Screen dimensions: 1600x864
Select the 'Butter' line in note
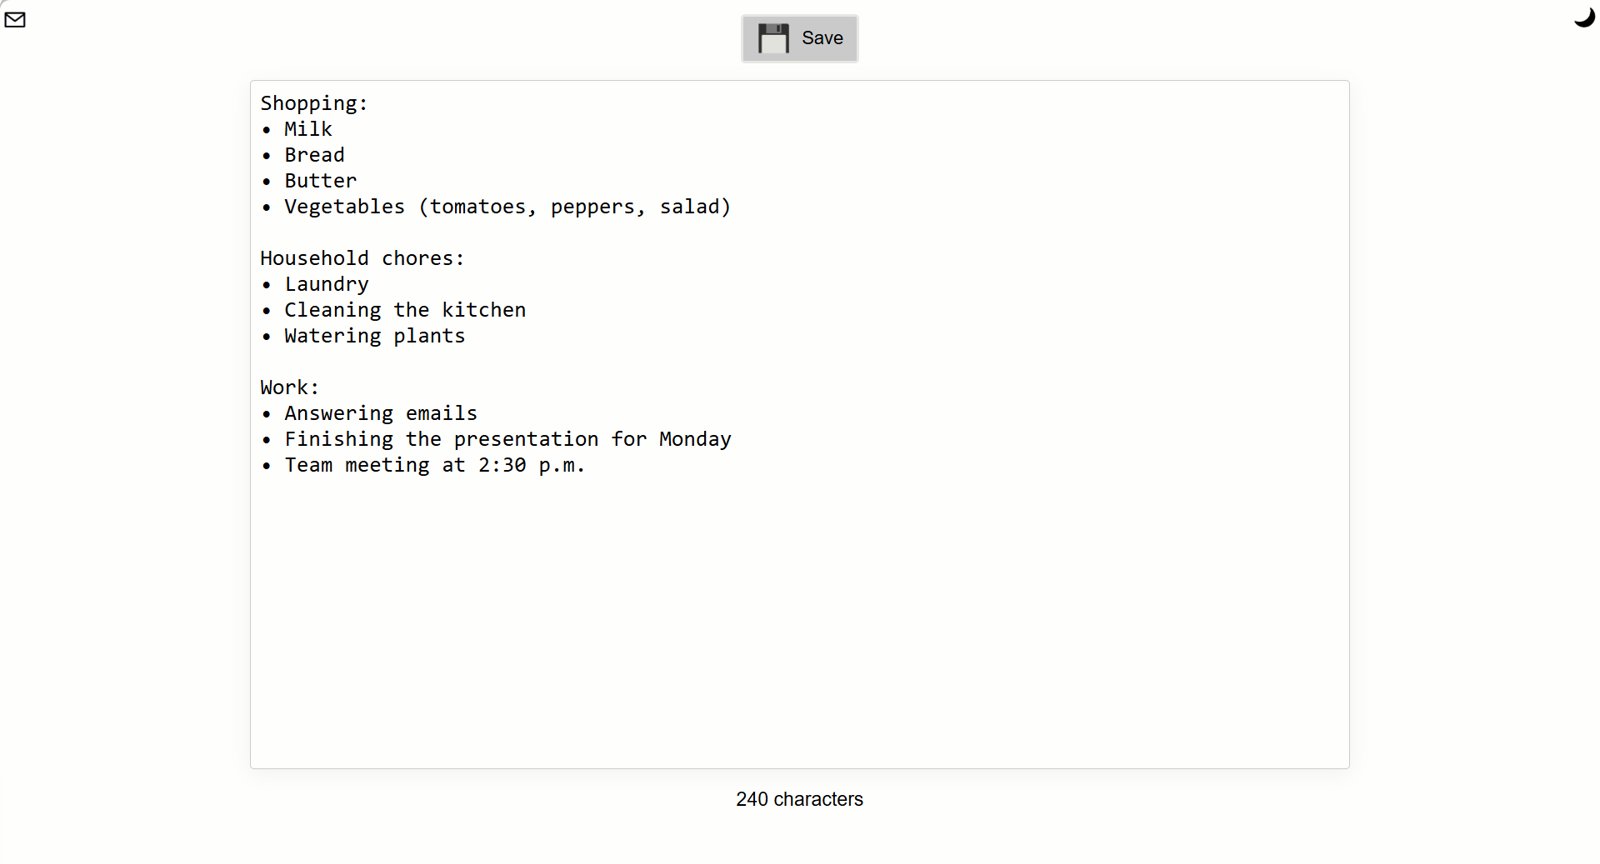click(320, 181)
